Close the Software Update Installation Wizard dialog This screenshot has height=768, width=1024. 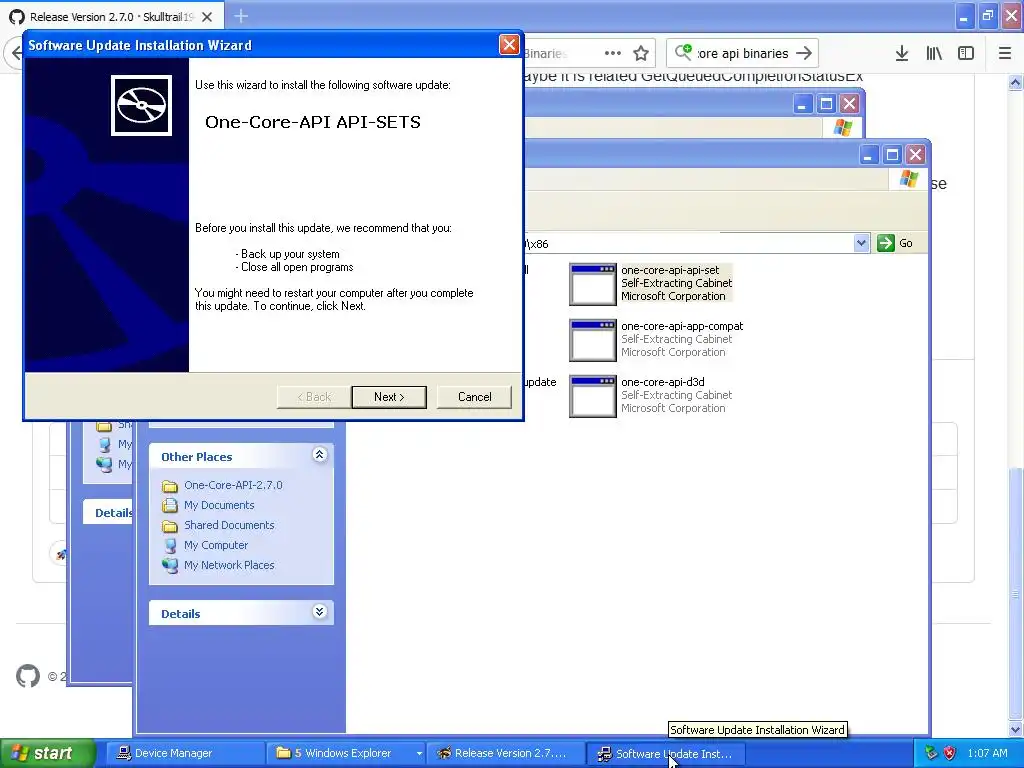coord(509,44)
